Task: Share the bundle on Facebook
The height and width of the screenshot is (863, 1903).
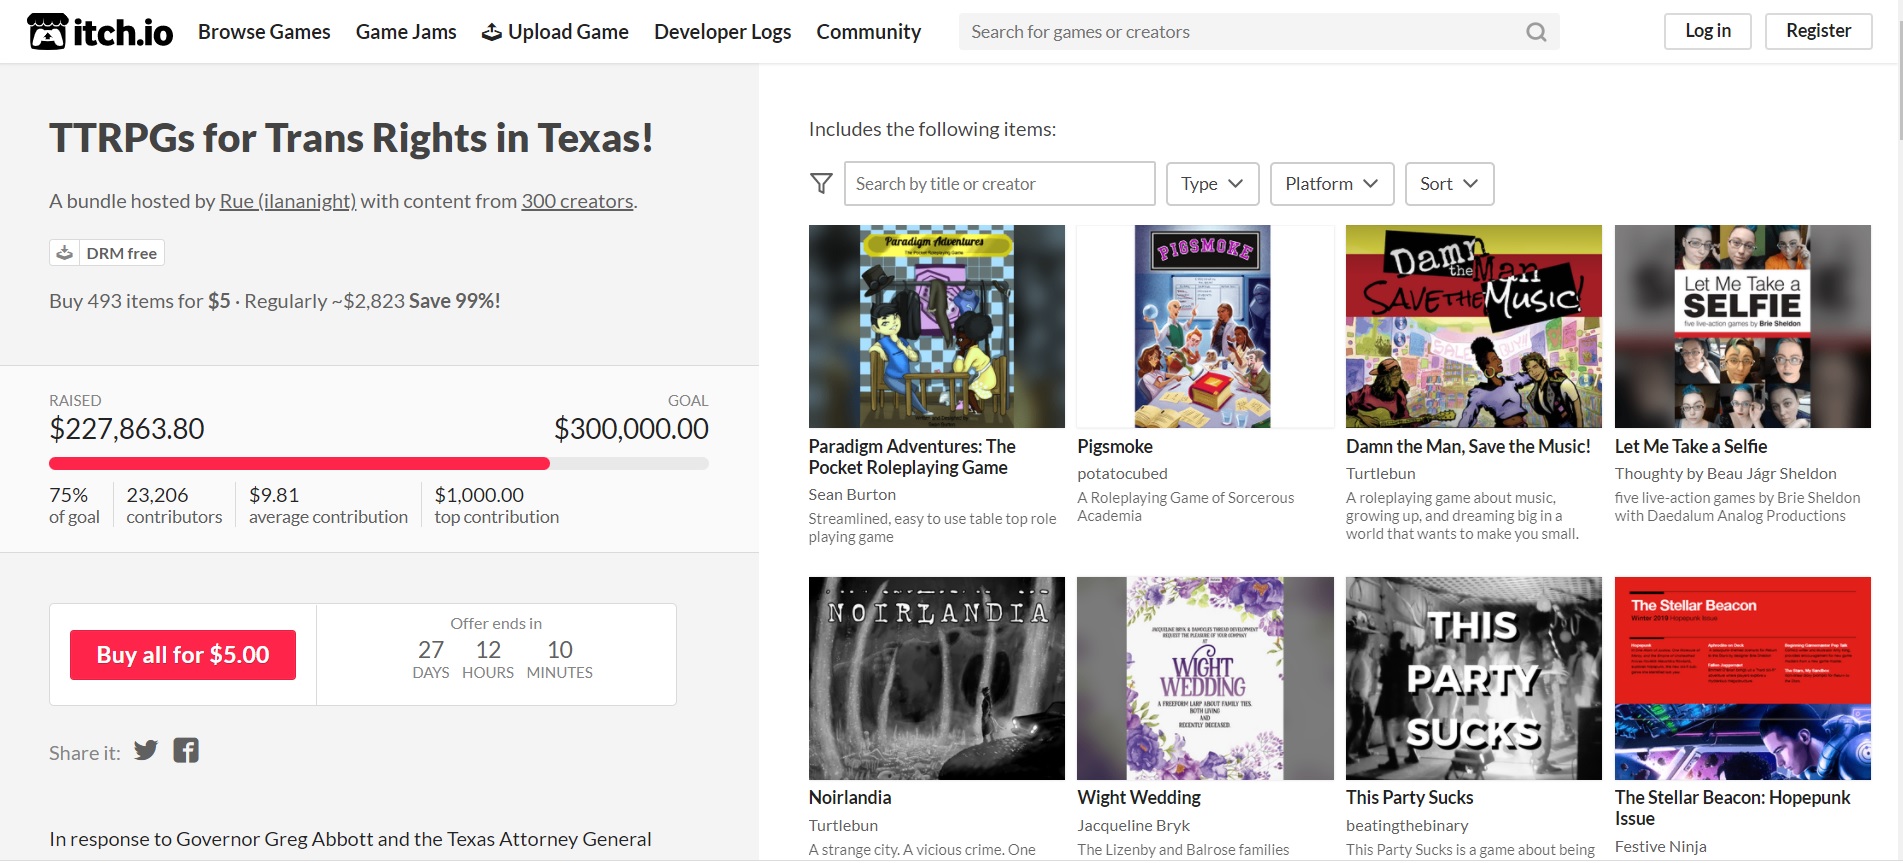Action: tap(186, 751)
